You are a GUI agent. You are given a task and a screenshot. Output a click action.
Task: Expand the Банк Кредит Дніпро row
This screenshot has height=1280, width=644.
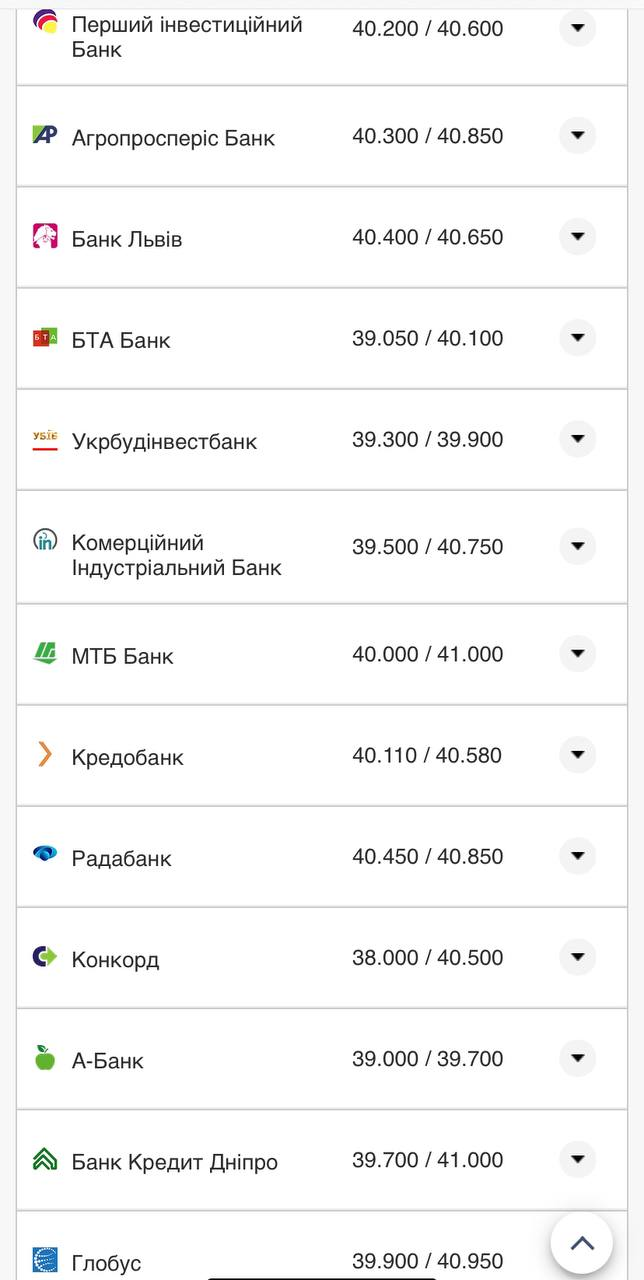coord(577,1159)
